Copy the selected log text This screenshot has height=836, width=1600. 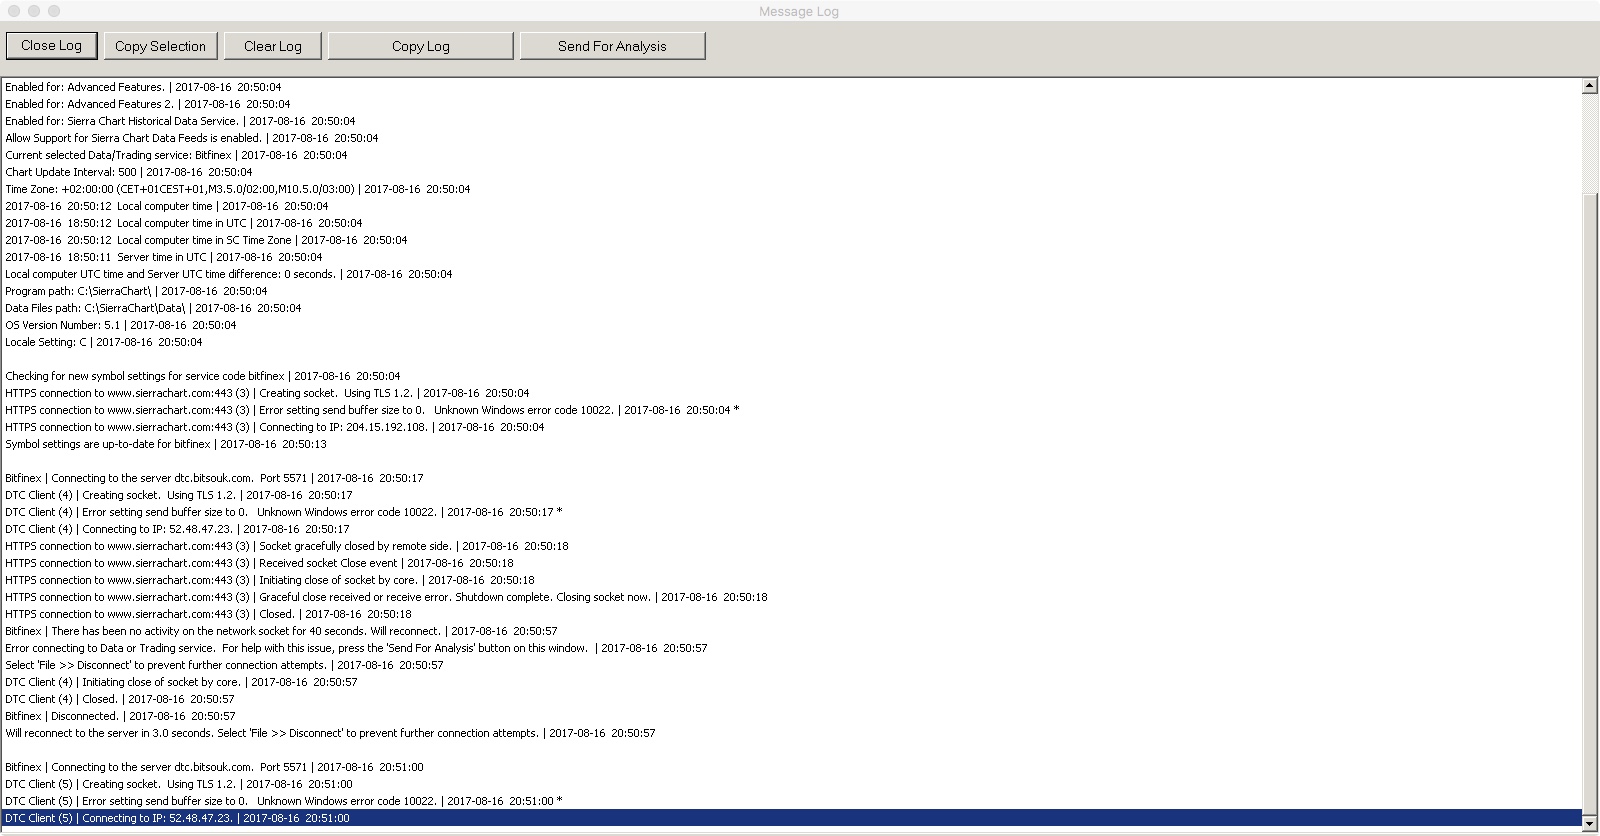point(160,46)
